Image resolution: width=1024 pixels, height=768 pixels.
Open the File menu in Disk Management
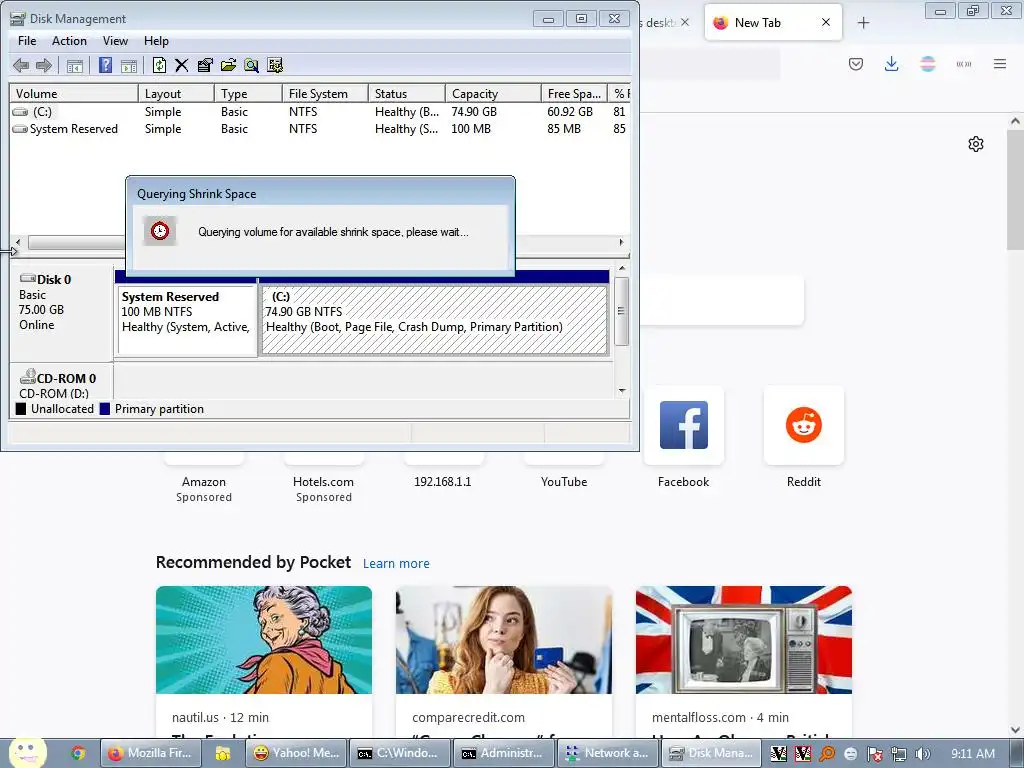tap(27, 40)
